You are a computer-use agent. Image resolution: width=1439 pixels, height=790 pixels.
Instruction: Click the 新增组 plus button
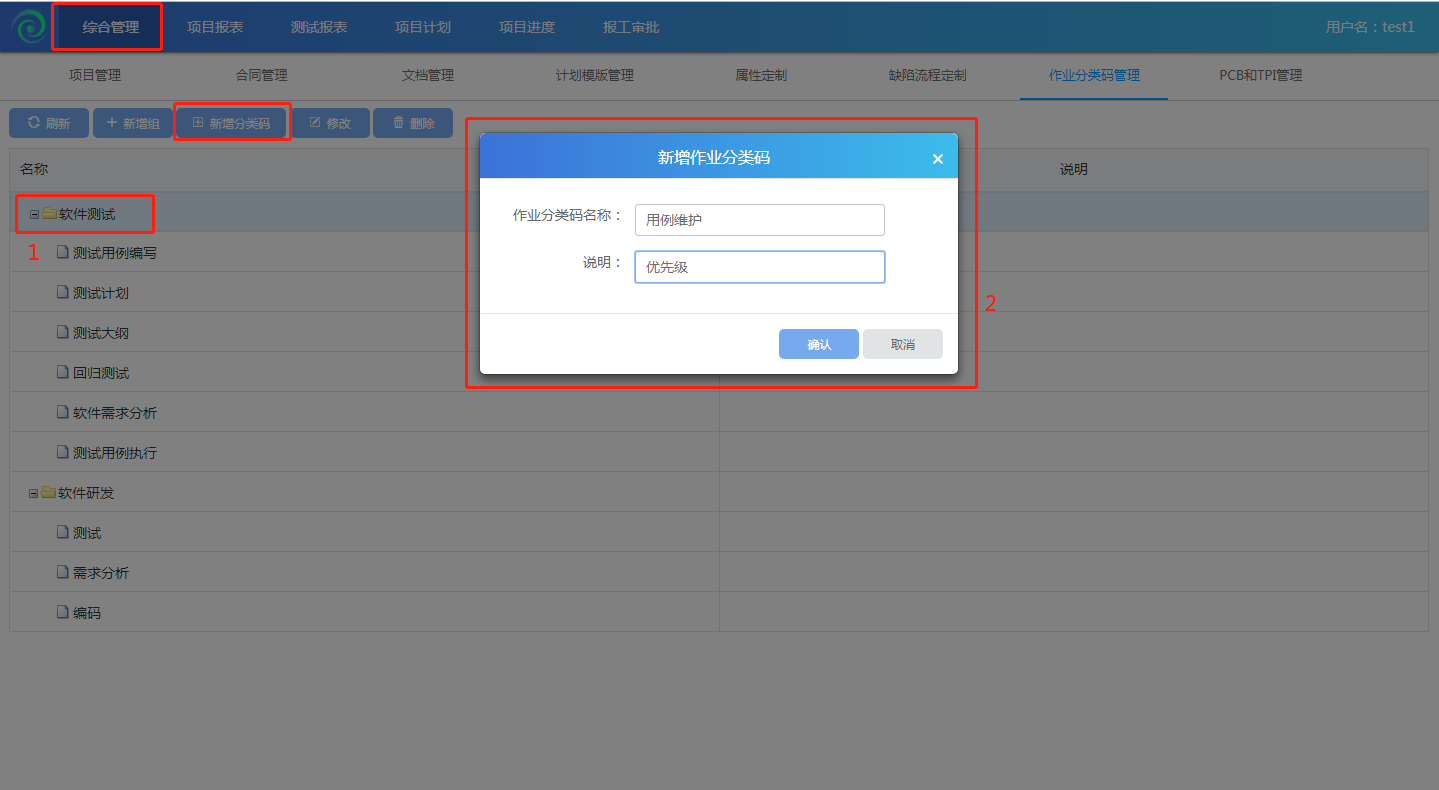[132, 123]
